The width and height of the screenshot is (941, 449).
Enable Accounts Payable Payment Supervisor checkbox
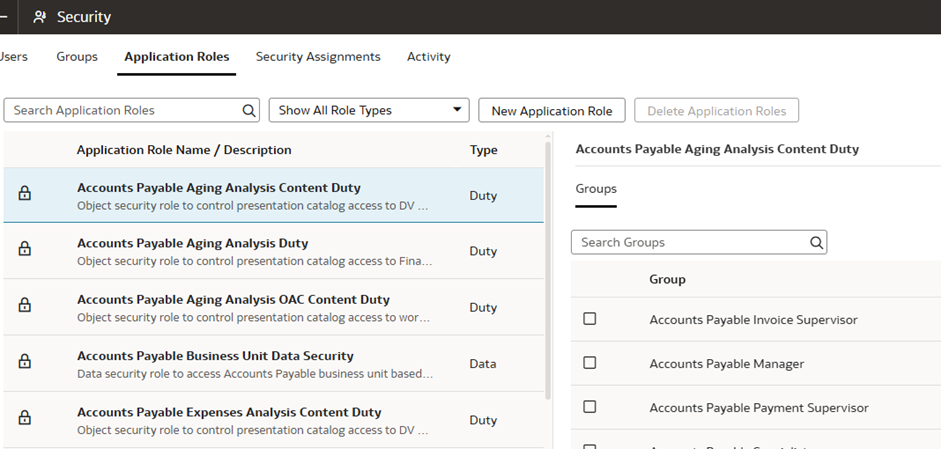click(x=590, y=407)
